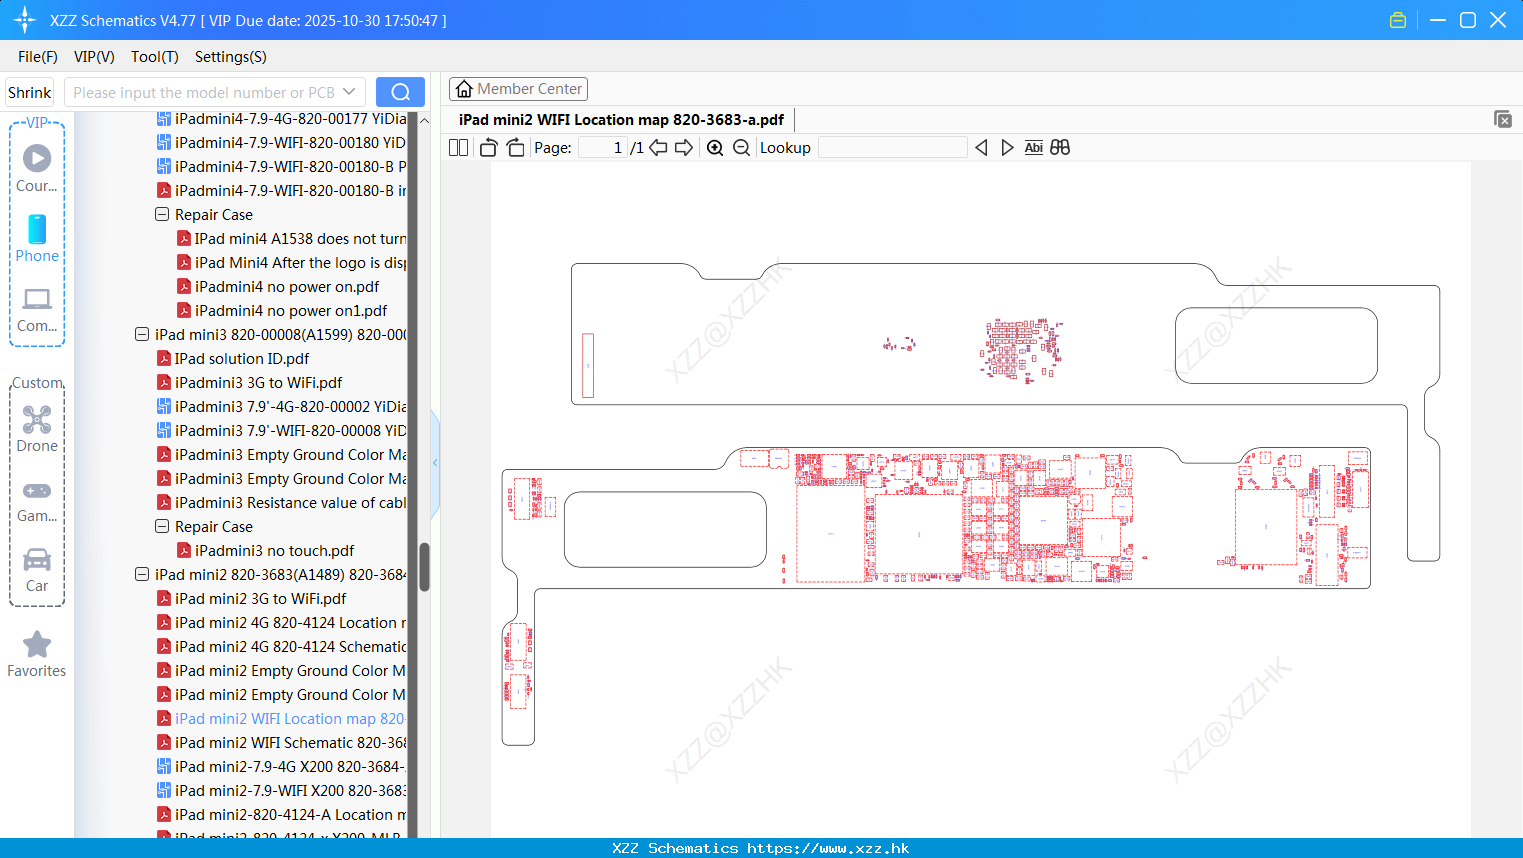The width and height of the screenshot is (1523, 858).
Task: Select the iPad mini2 WIFI Location map tab
Action: pyautogui.click(x=621, y=119)
